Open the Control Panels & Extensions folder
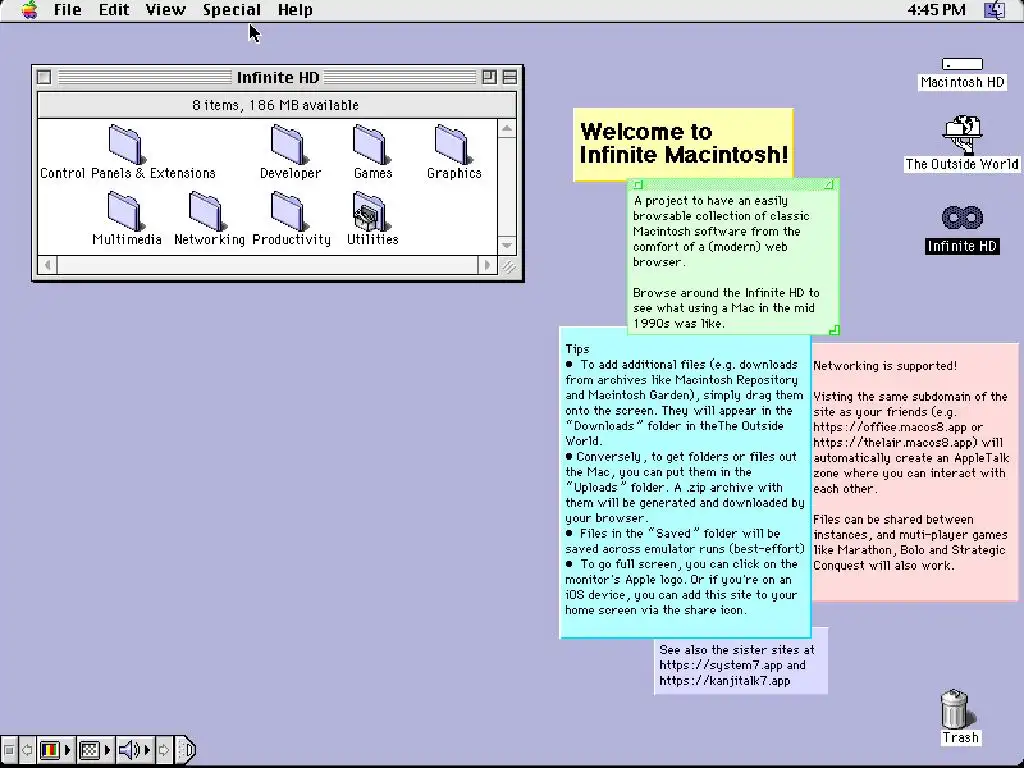1024x768 pixels. tap(125, 144)
